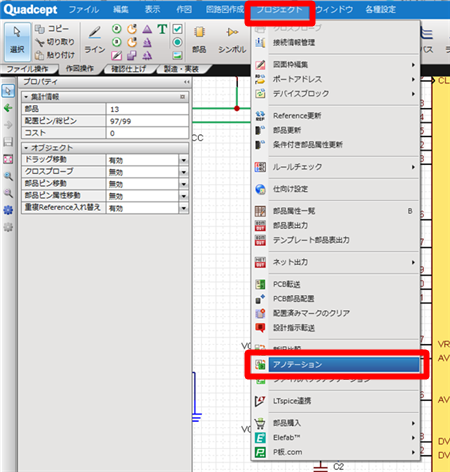Open the ウィンドウ menu
The width and height of the screenshot is (450, 472).
click(334, 10)
